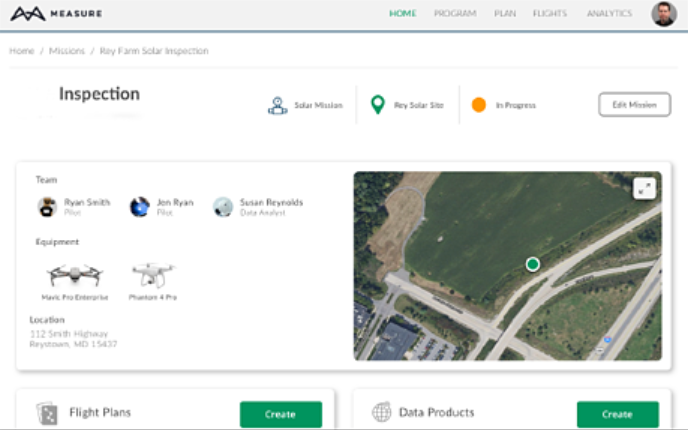Click the green Rey Solar Site pin
This screenshot has width=688, height=430.
tap(377, 105)
